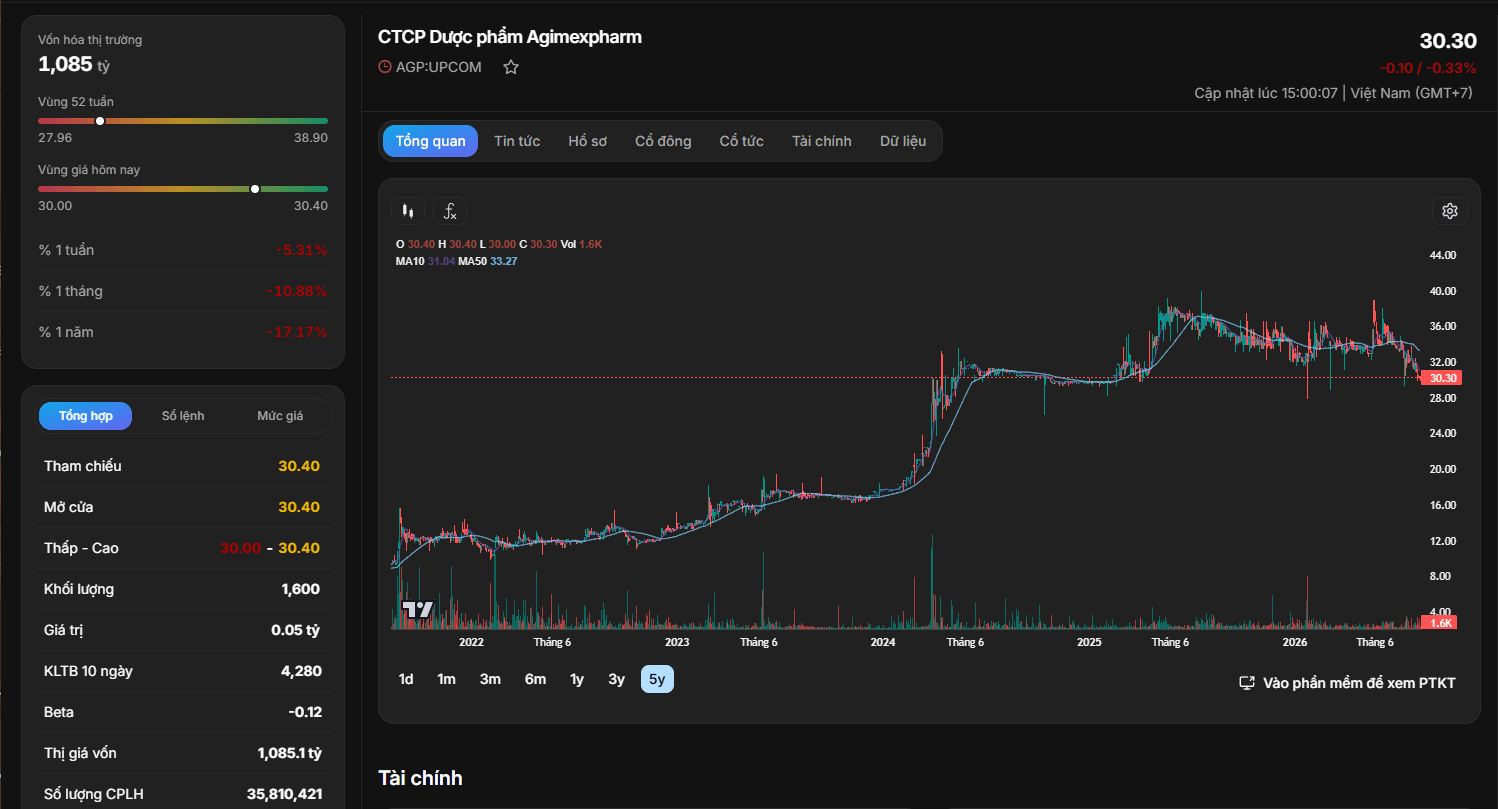Click the Tài chính section heading below chart
The height and width of the screenshot is (809, 1498).
pyautogui.click(x=420, y=778)
